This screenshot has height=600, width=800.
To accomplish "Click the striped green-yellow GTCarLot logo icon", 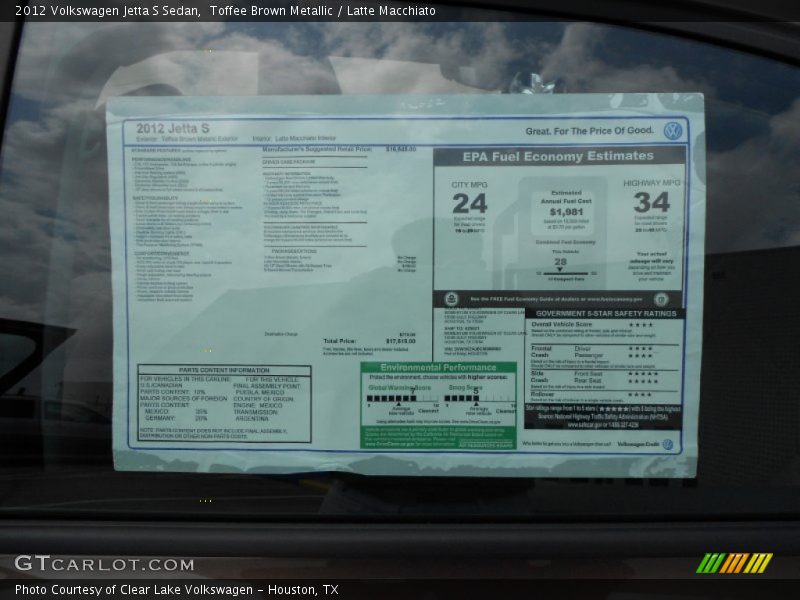I will (x=734, y=563).
